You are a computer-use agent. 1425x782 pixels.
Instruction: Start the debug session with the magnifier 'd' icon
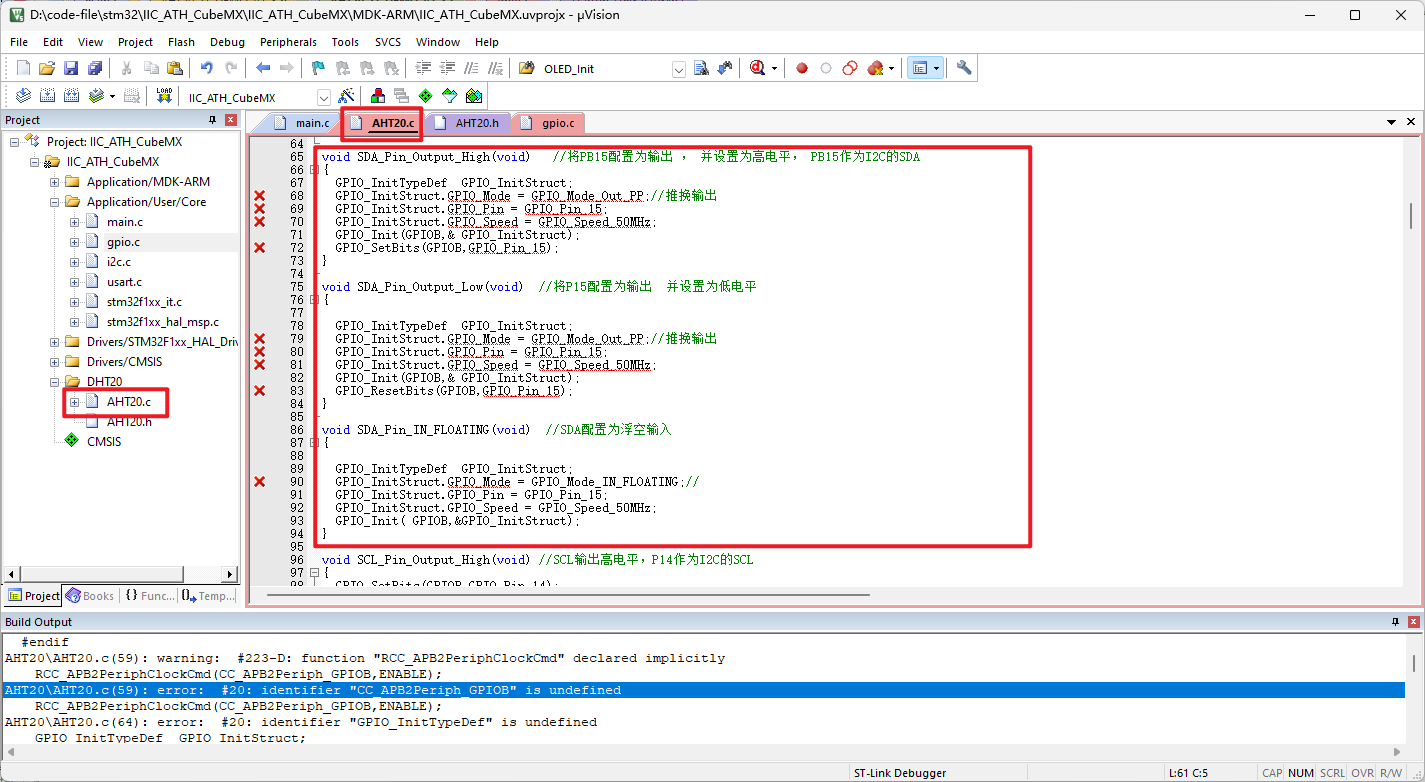tap(757, 68)
